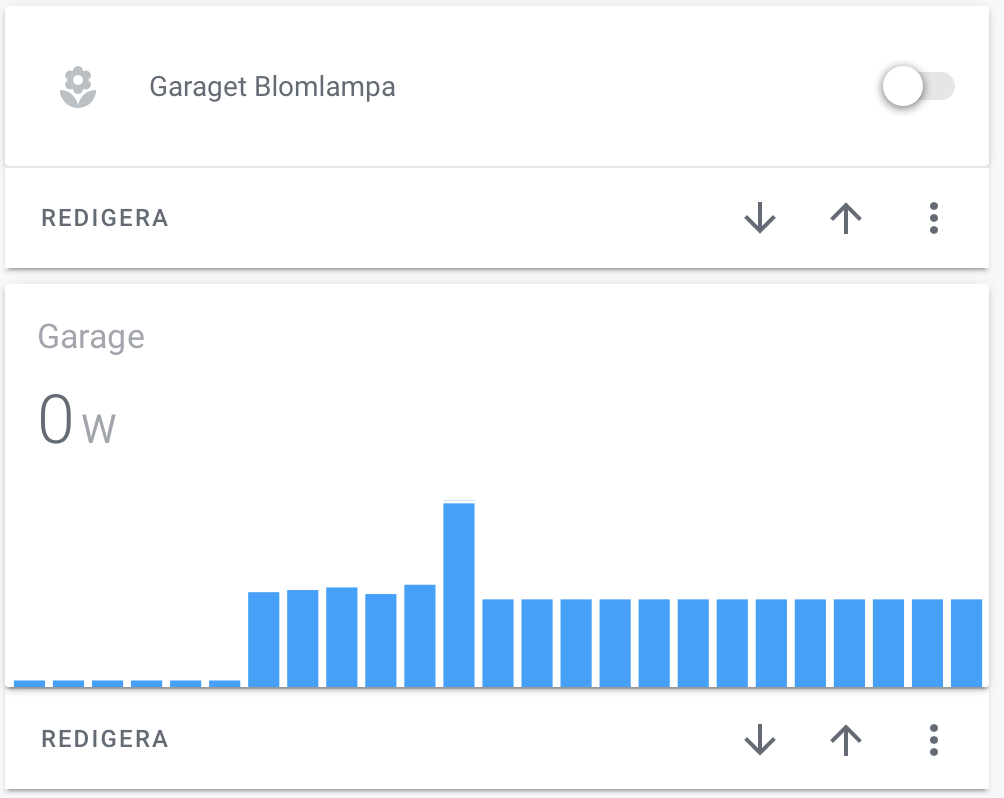Open the Garaget Blomlampa entity details
The image size is (1004, 798).
(x=272, y=87)
